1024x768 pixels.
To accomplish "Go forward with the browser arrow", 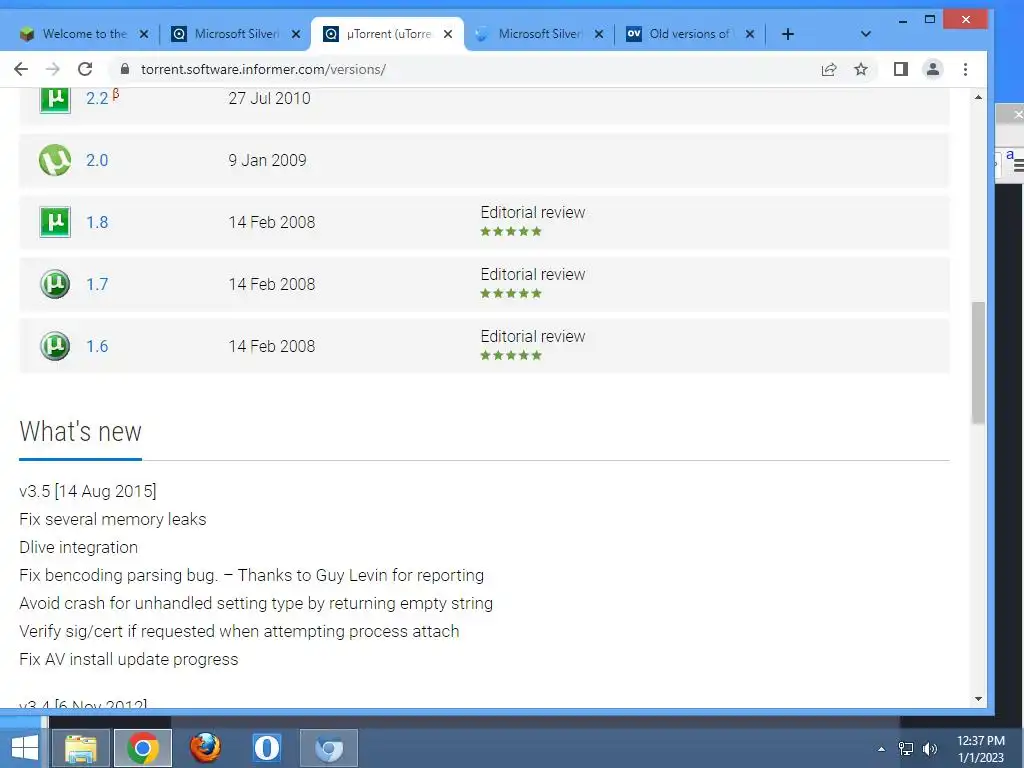I will [x=53, y=69].
